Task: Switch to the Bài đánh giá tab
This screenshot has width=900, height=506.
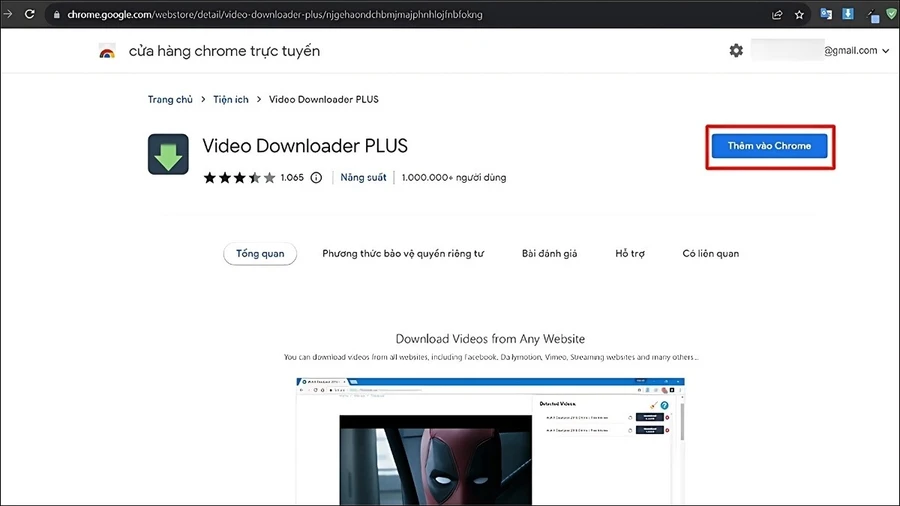Action: (x=549, y=254)
